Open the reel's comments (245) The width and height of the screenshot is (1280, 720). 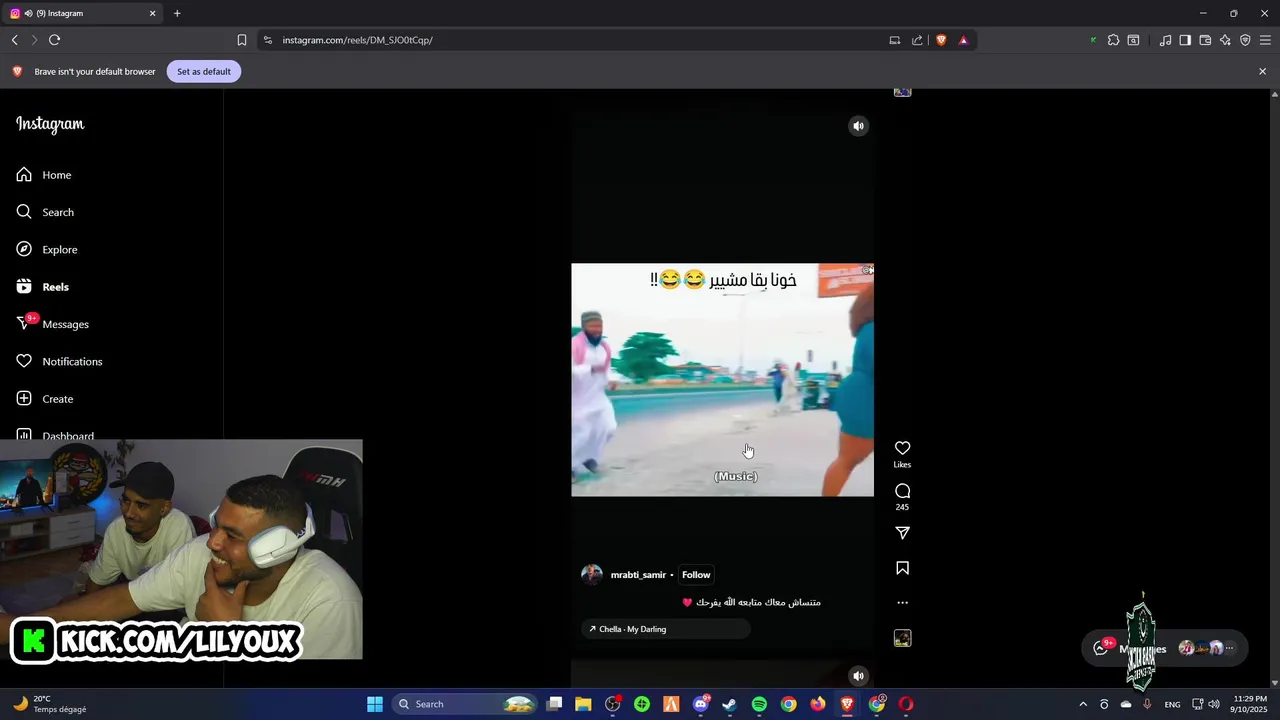click(x=902, y=491)
